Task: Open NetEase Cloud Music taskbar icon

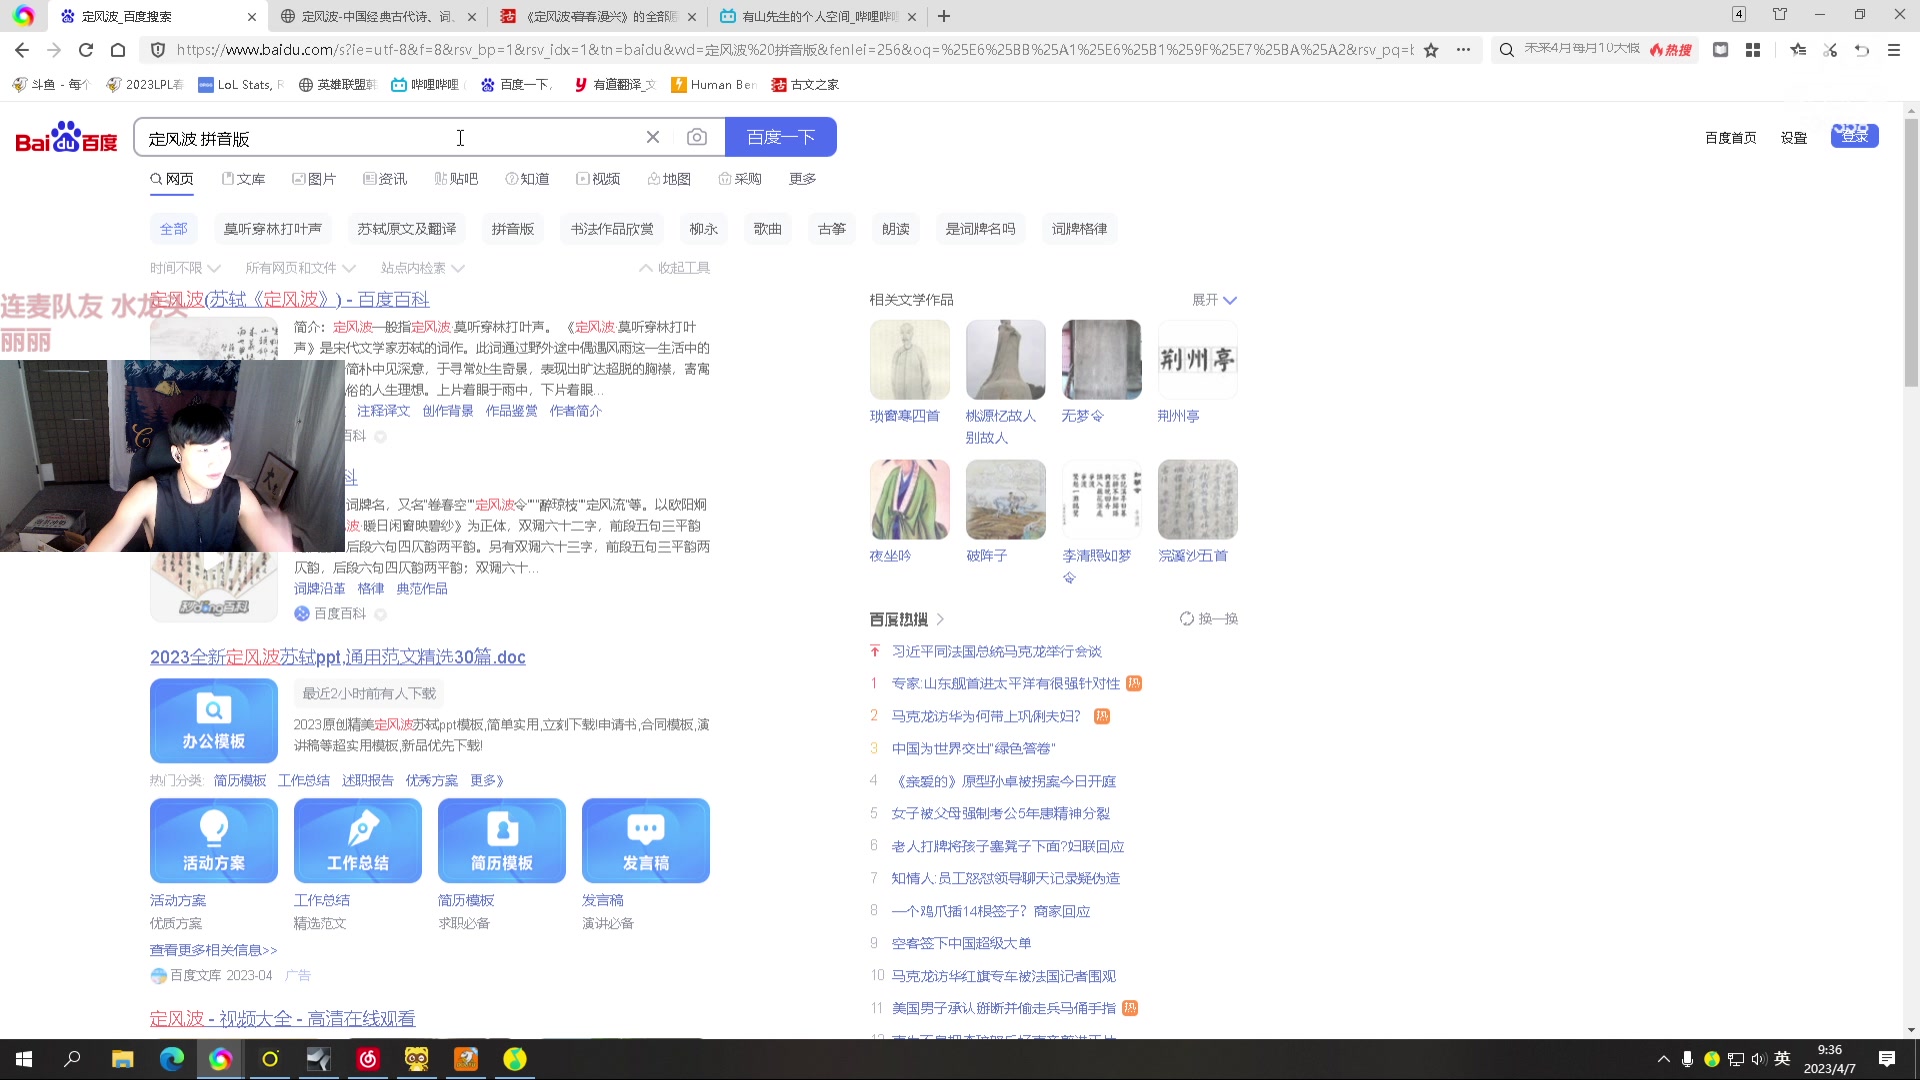Action: tap(368, 1059)
